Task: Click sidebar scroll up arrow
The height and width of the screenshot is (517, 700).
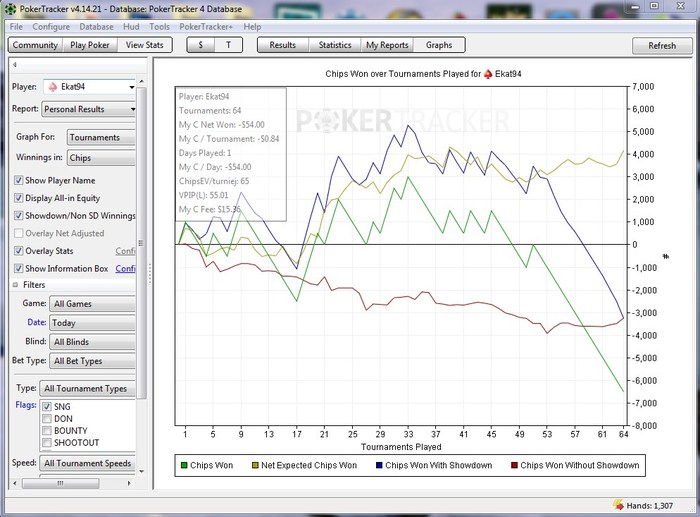Action: (x=142, y=81)
